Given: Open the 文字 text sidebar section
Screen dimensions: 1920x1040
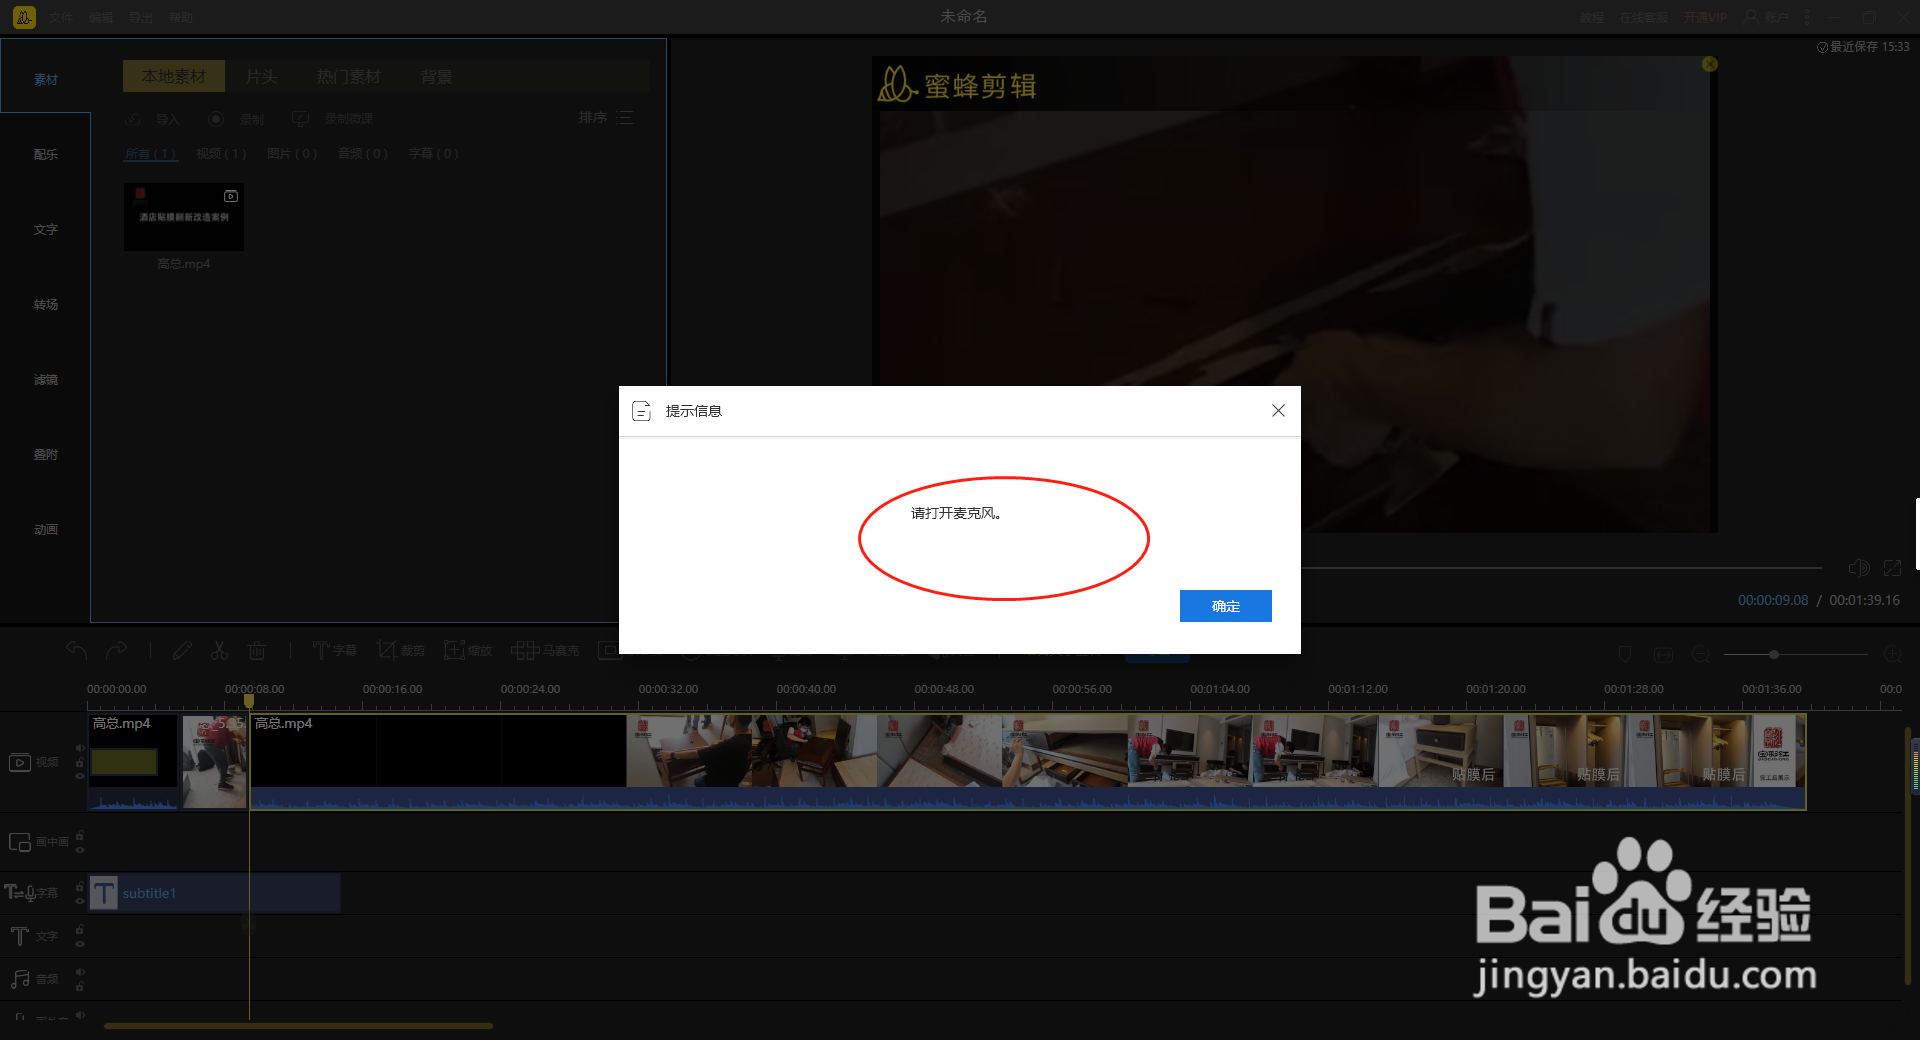Looking at the screenshot, I should click(x=46, y=230).
